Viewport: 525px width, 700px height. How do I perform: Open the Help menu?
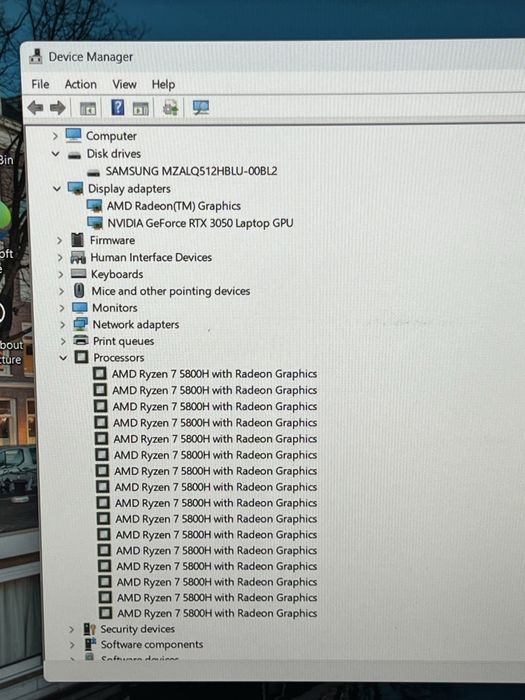click(163, 84)
